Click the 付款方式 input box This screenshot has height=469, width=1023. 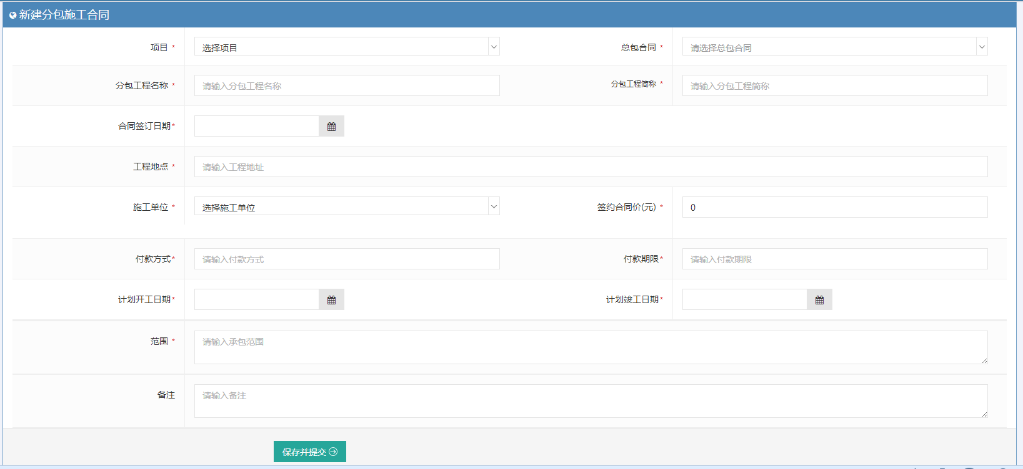[346, 259]
